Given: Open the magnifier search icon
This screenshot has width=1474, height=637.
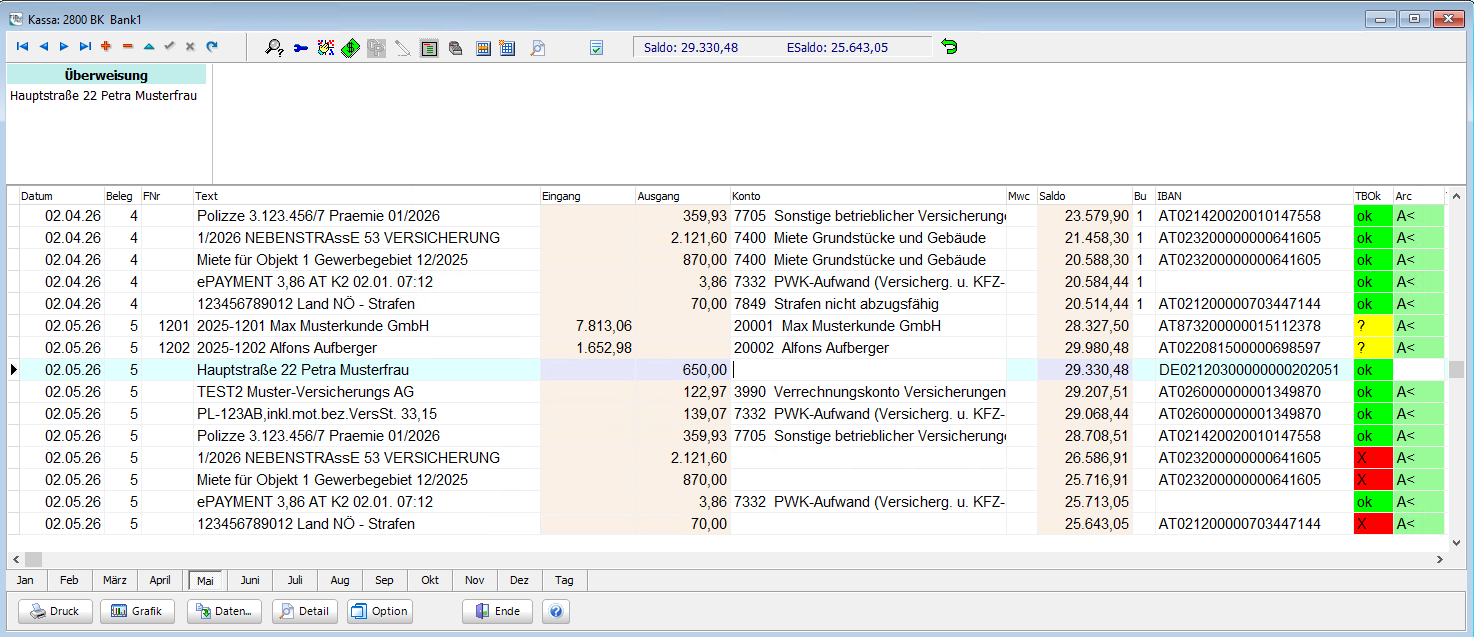Looking at the screenshot, I should tap(273, 47).
